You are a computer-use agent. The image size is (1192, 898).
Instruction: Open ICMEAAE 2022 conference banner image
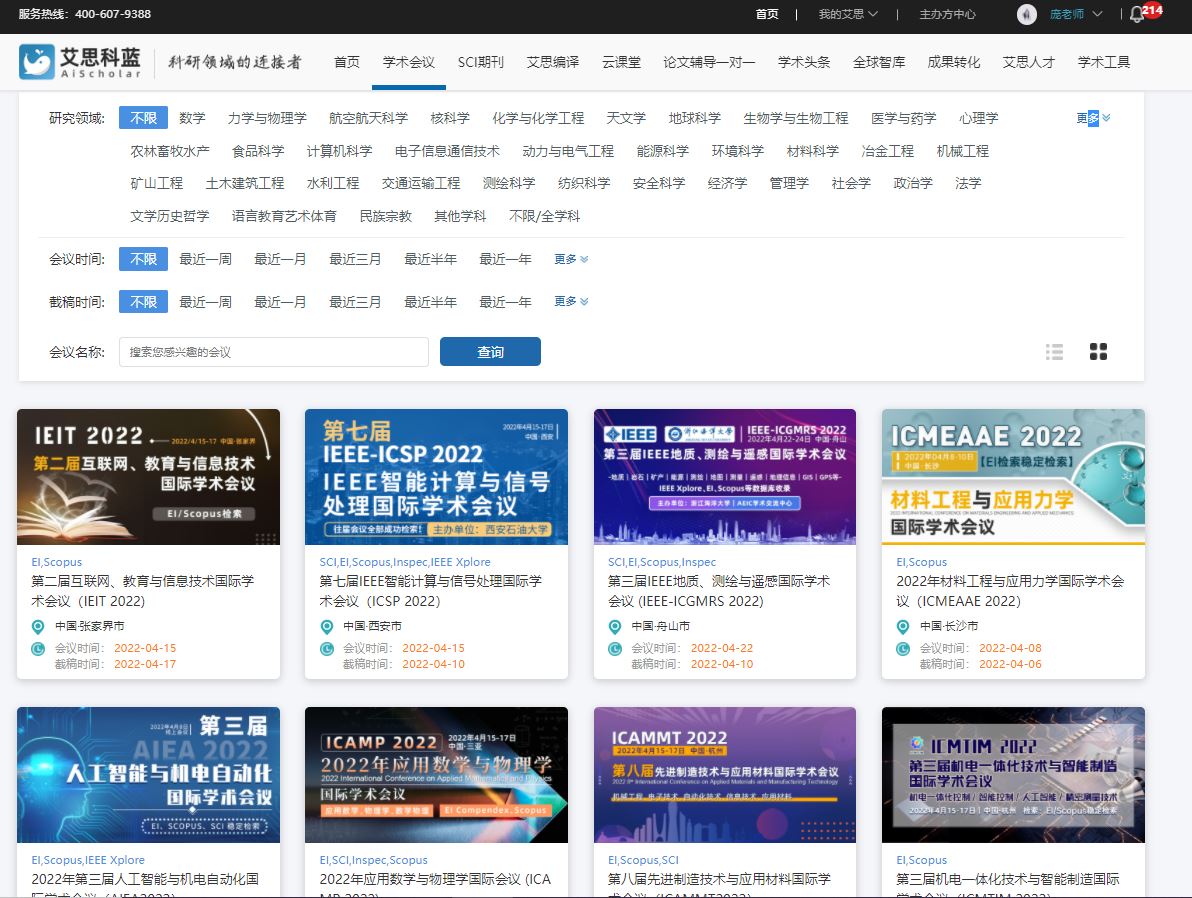[1013, 477]
